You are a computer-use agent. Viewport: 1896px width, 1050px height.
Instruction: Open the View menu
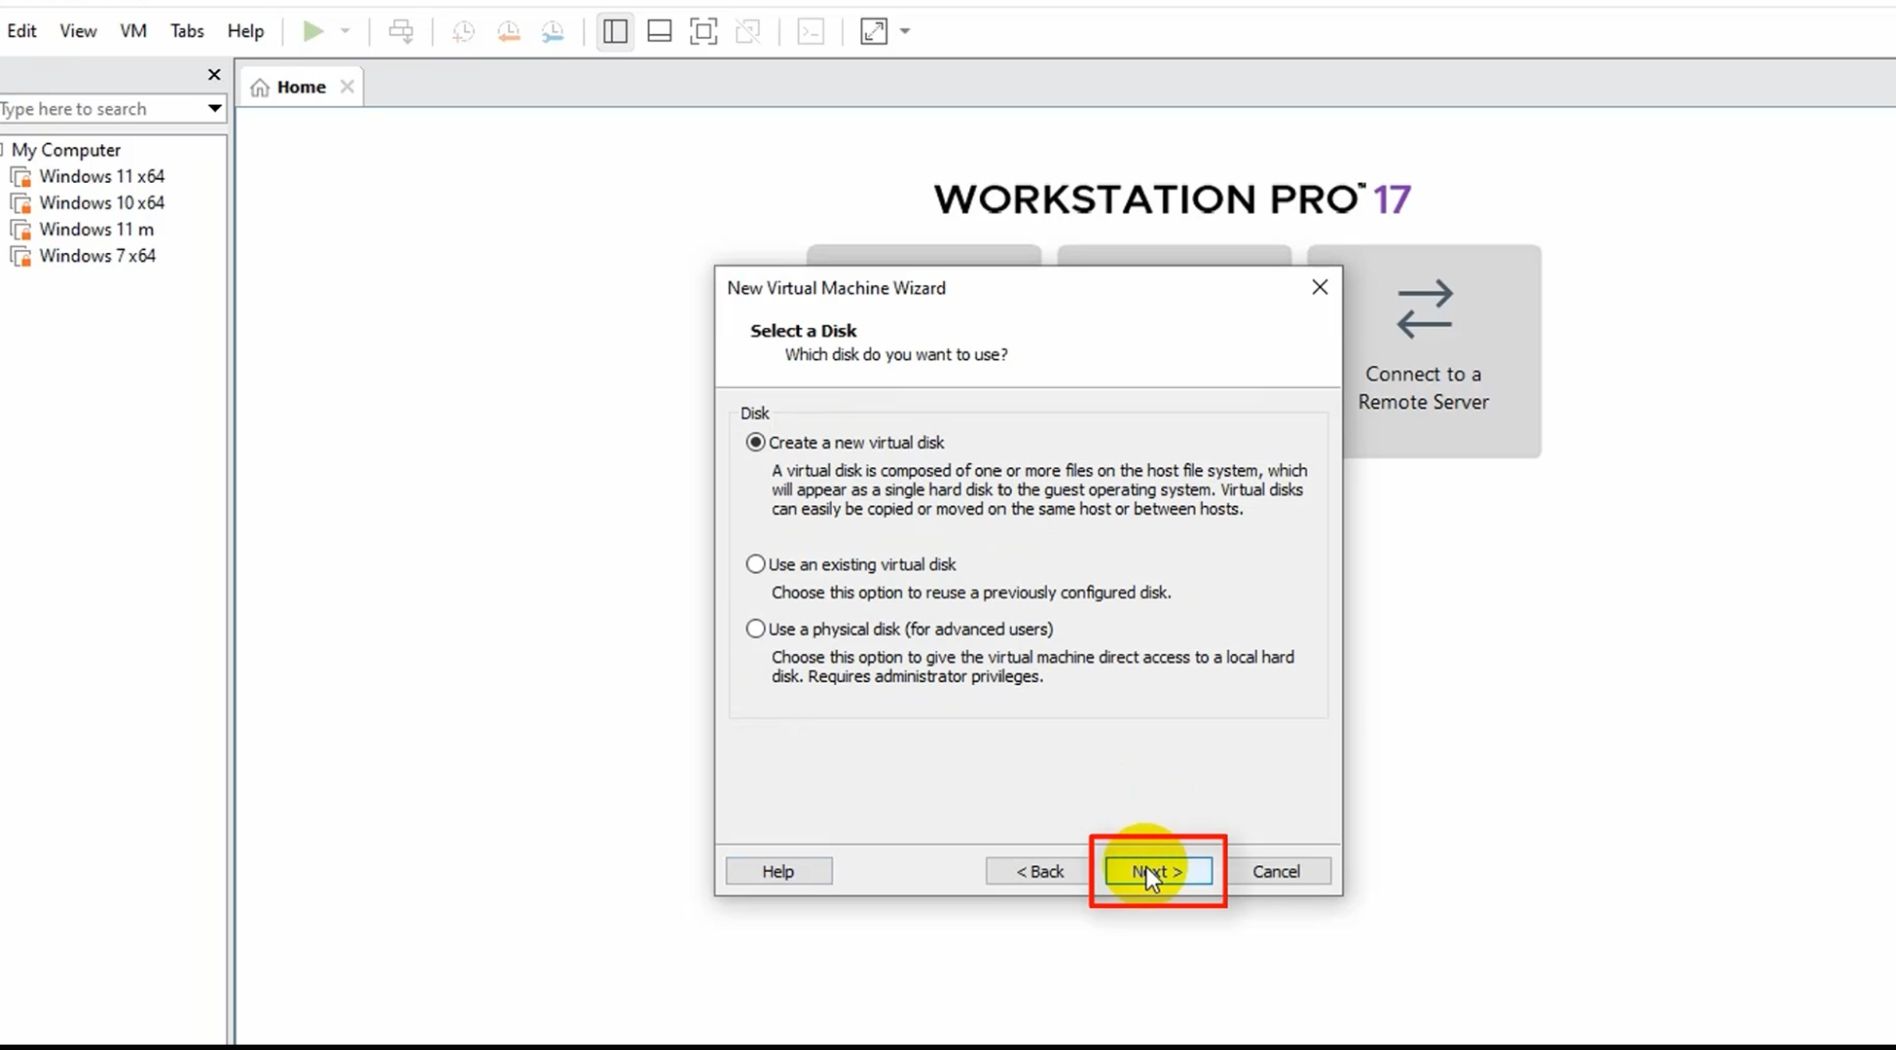coord(78,31)
